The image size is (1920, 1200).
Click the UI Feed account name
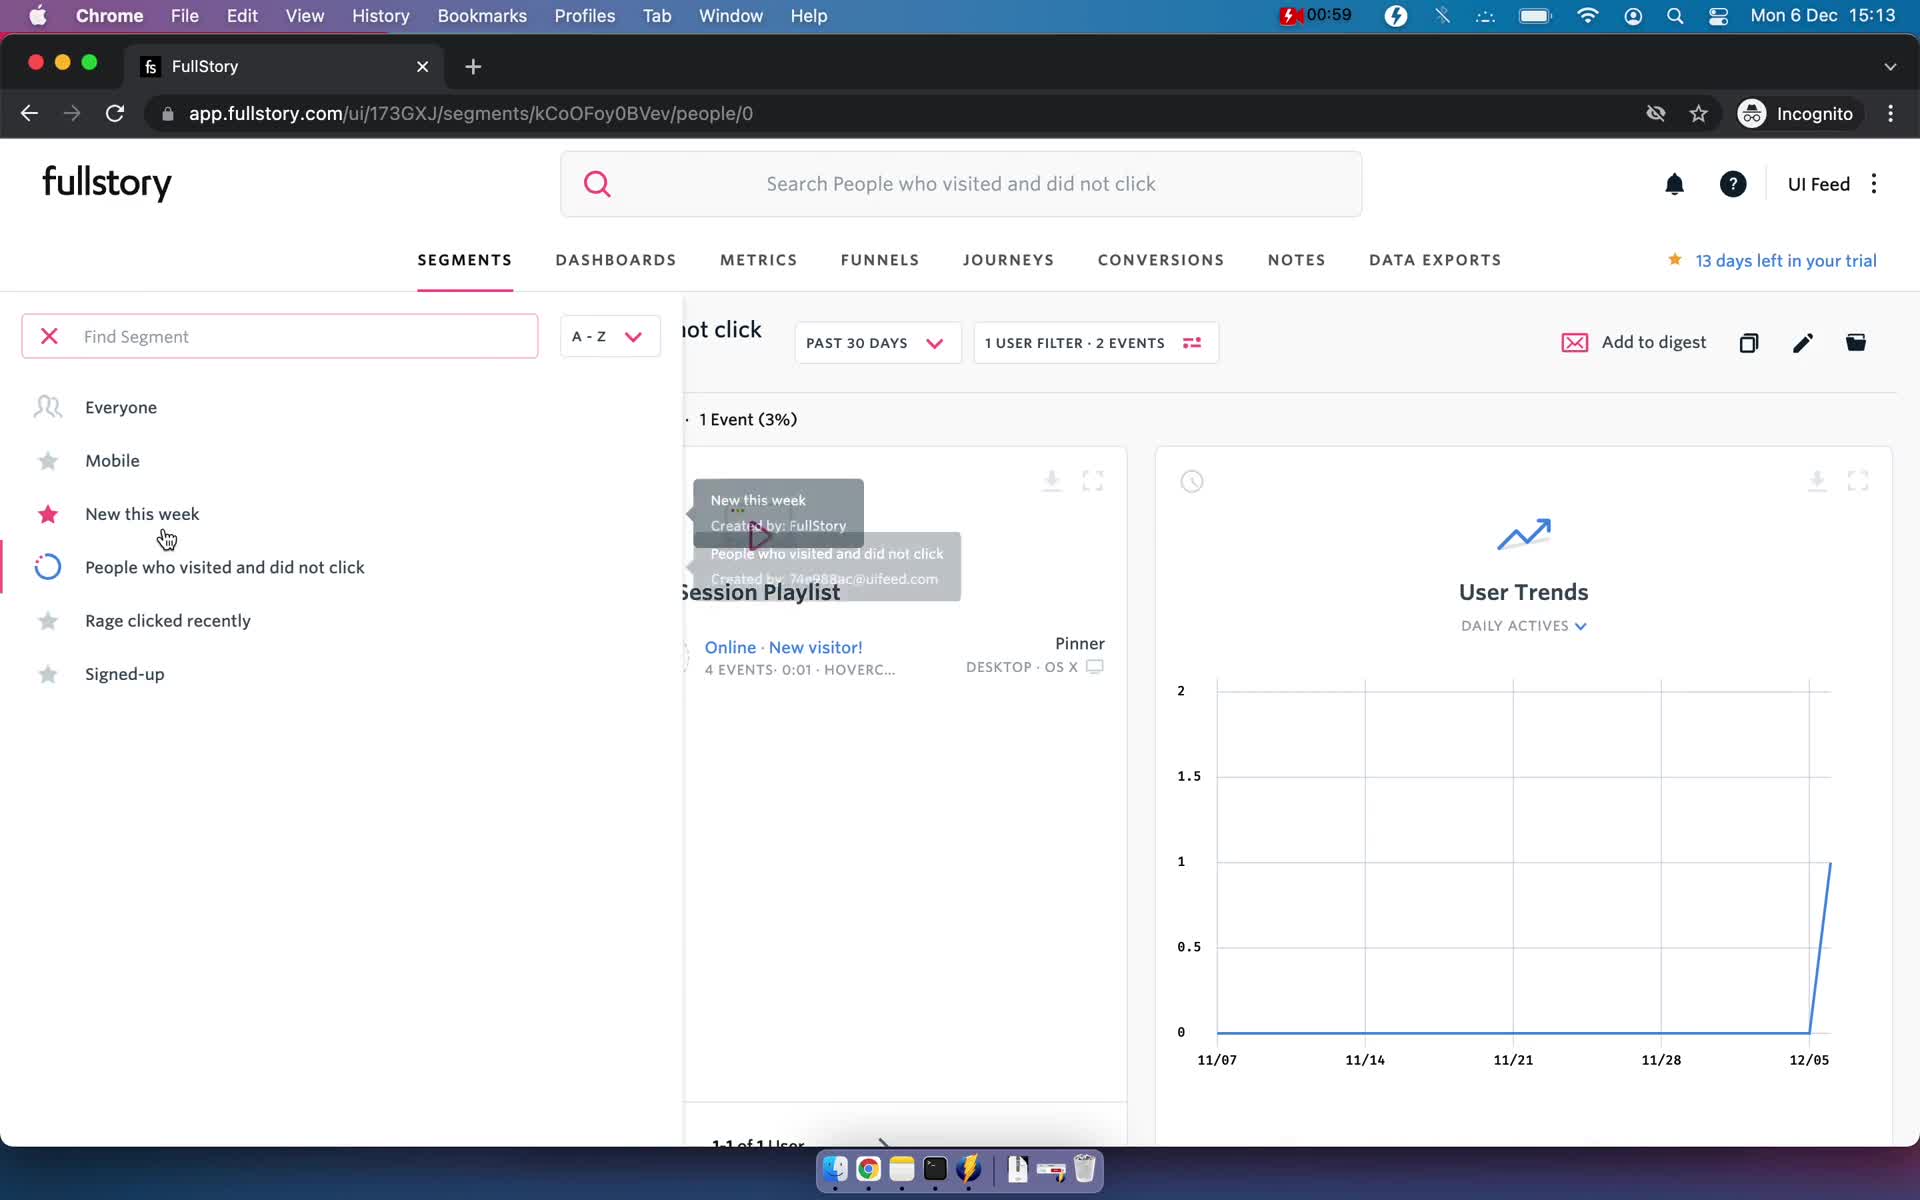(1818, 184)
